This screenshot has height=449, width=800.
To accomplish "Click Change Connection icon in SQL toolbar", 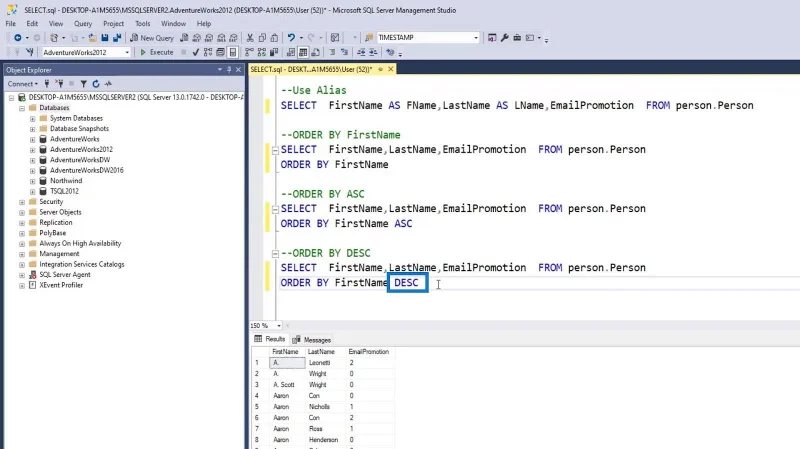I will (x=30, y=52).
